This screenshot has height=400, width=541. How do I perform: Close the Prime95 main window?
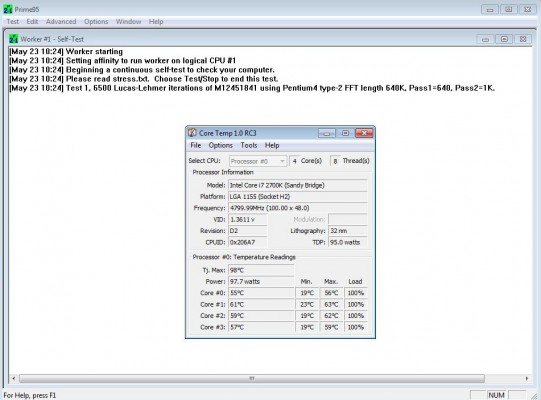pos(528,10)
